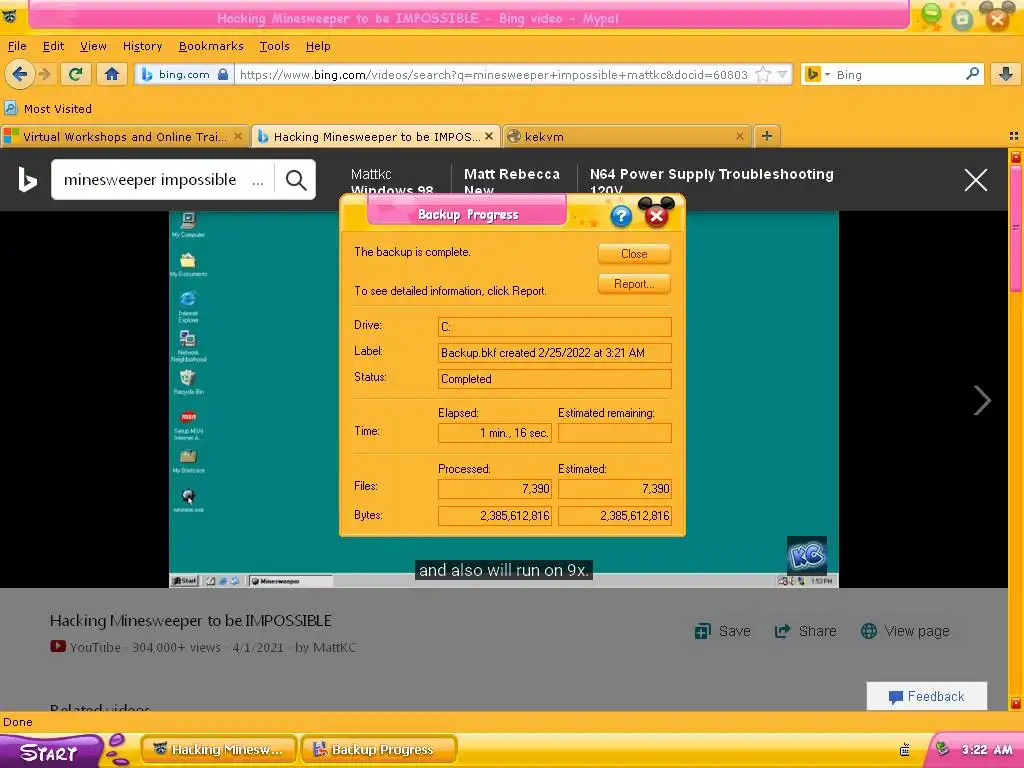Screen dimensions: 1024x768
Task: Click the Bing logo on video page
Action: [27, 180]
